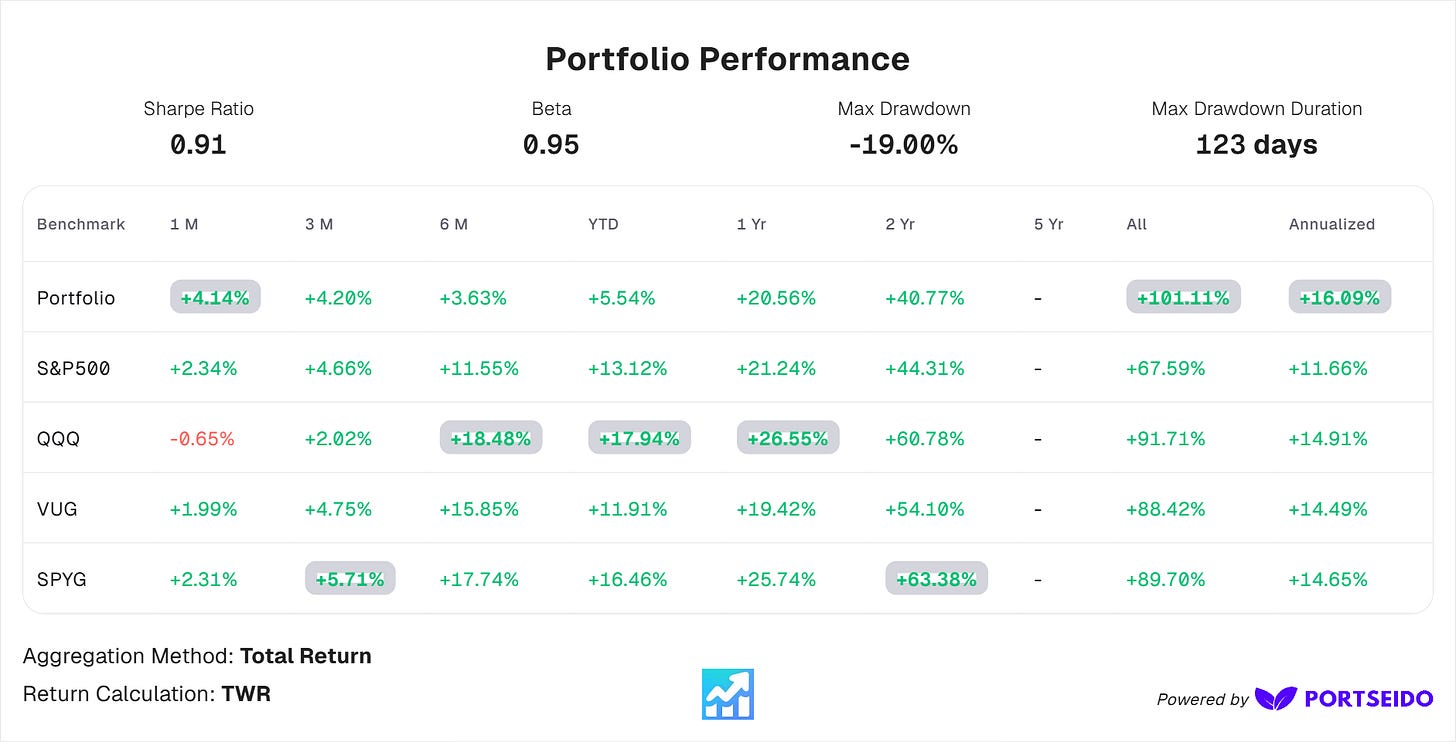
Task: Click the blue chart emoji icon
Action: (x=728, y=694)
